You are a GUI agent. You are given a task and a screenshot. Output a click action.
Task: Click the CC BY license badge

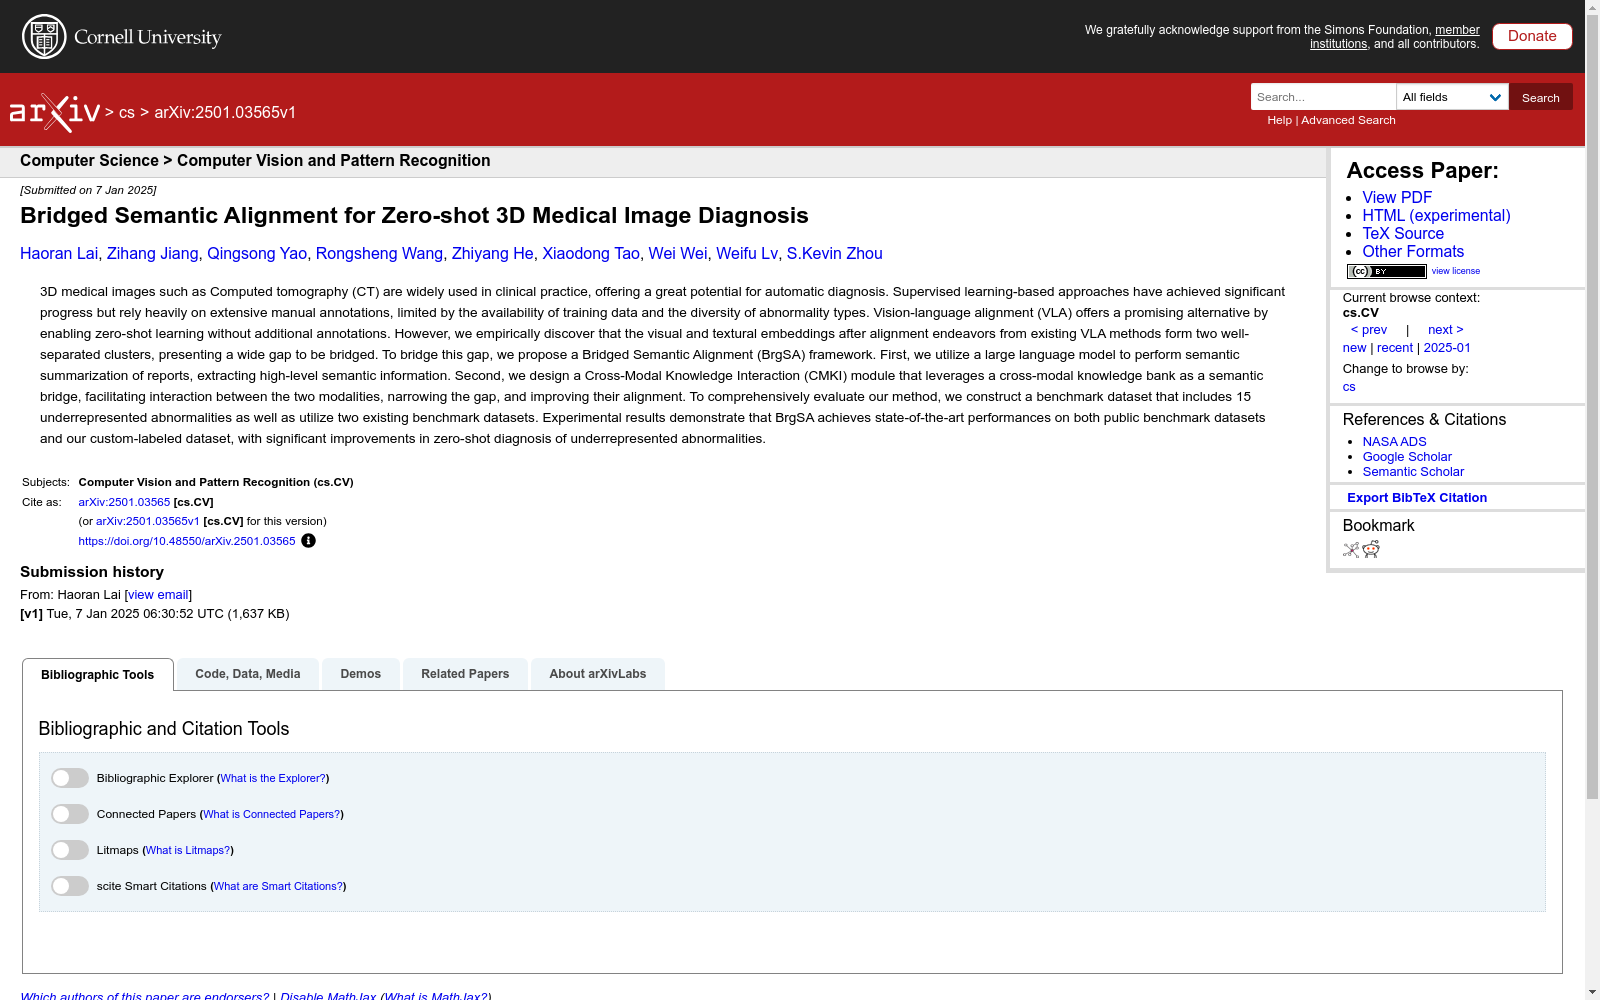(1386, 271)
